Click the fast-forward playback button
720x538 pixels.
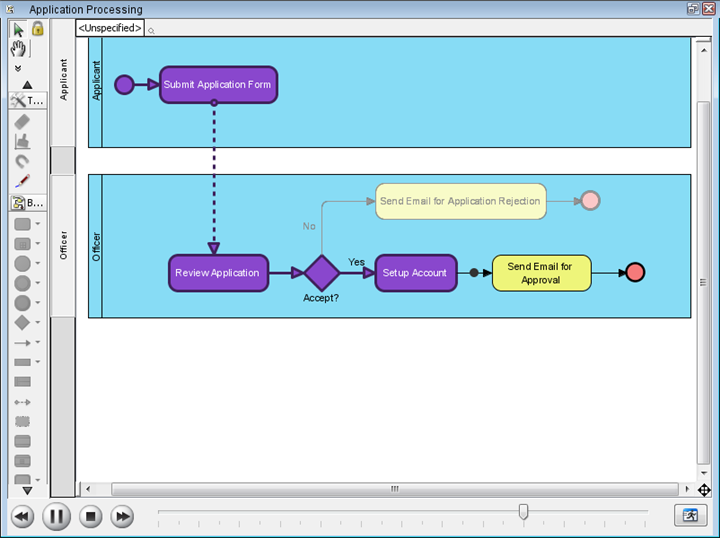[x=122, y=516]
